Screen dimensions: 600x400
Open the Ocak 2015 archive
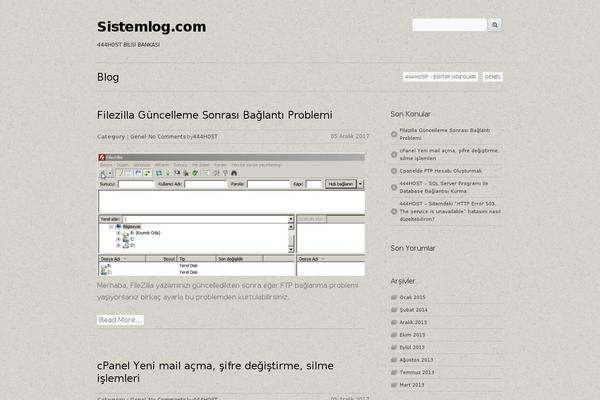[x=412, y=297]
